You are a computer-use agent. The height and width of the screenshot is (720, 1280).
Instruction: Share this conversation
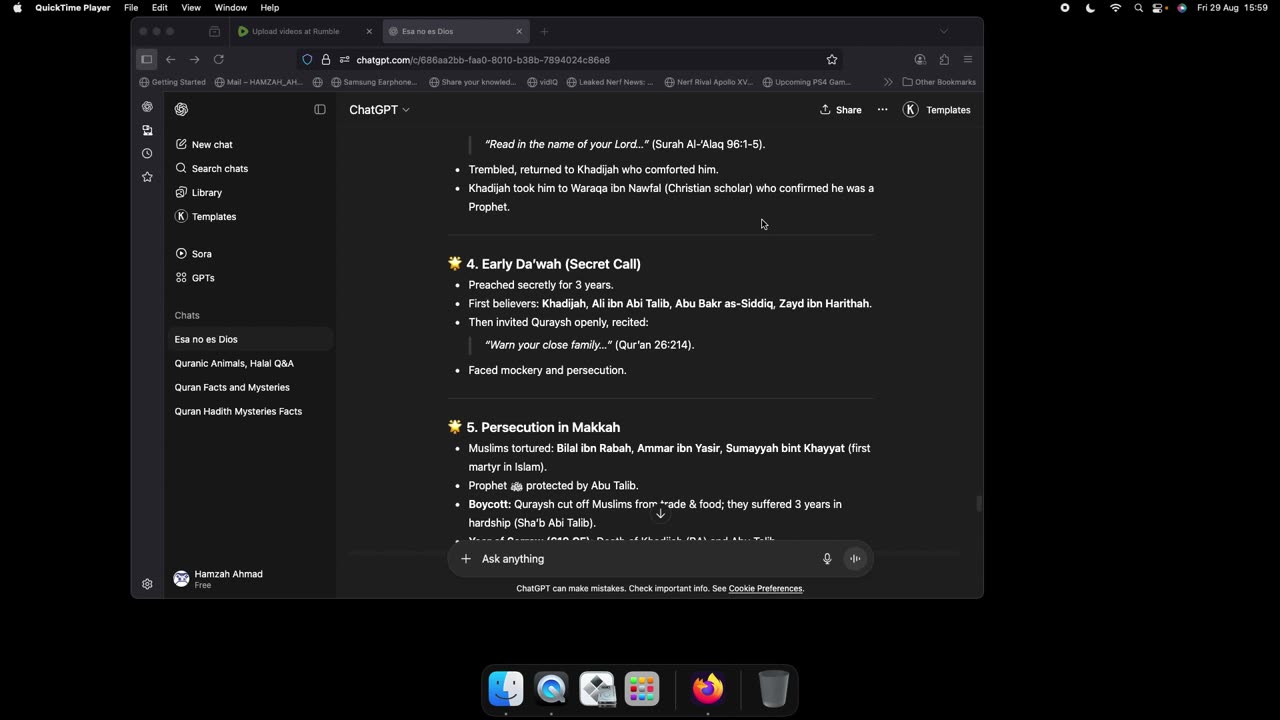pyautogui.click(x=841, y=110)
